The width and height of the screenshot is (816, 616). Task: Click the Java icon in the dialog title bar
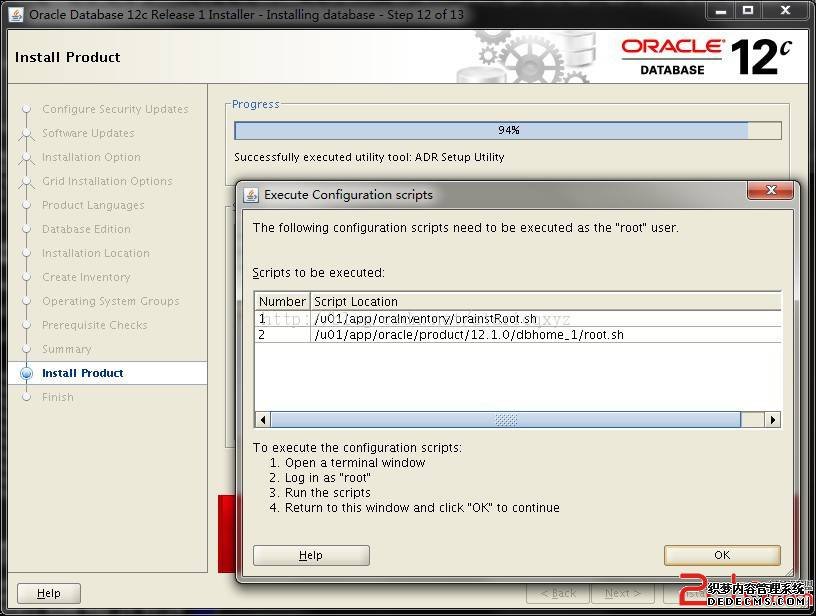pos(250,195)
